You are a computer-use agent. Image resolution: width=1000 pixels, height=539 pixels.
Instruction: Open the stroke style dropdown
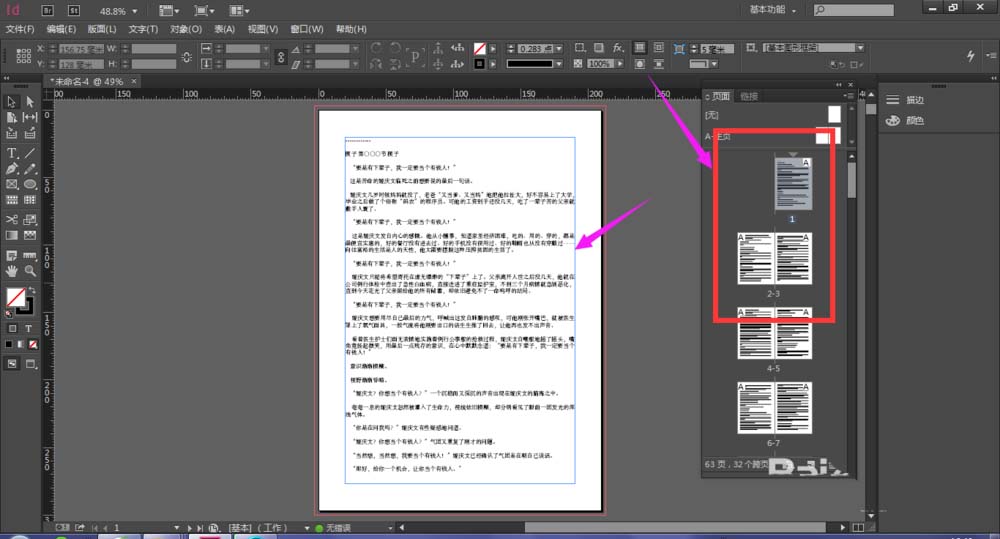pyautogui.click(x=559, y=64)
